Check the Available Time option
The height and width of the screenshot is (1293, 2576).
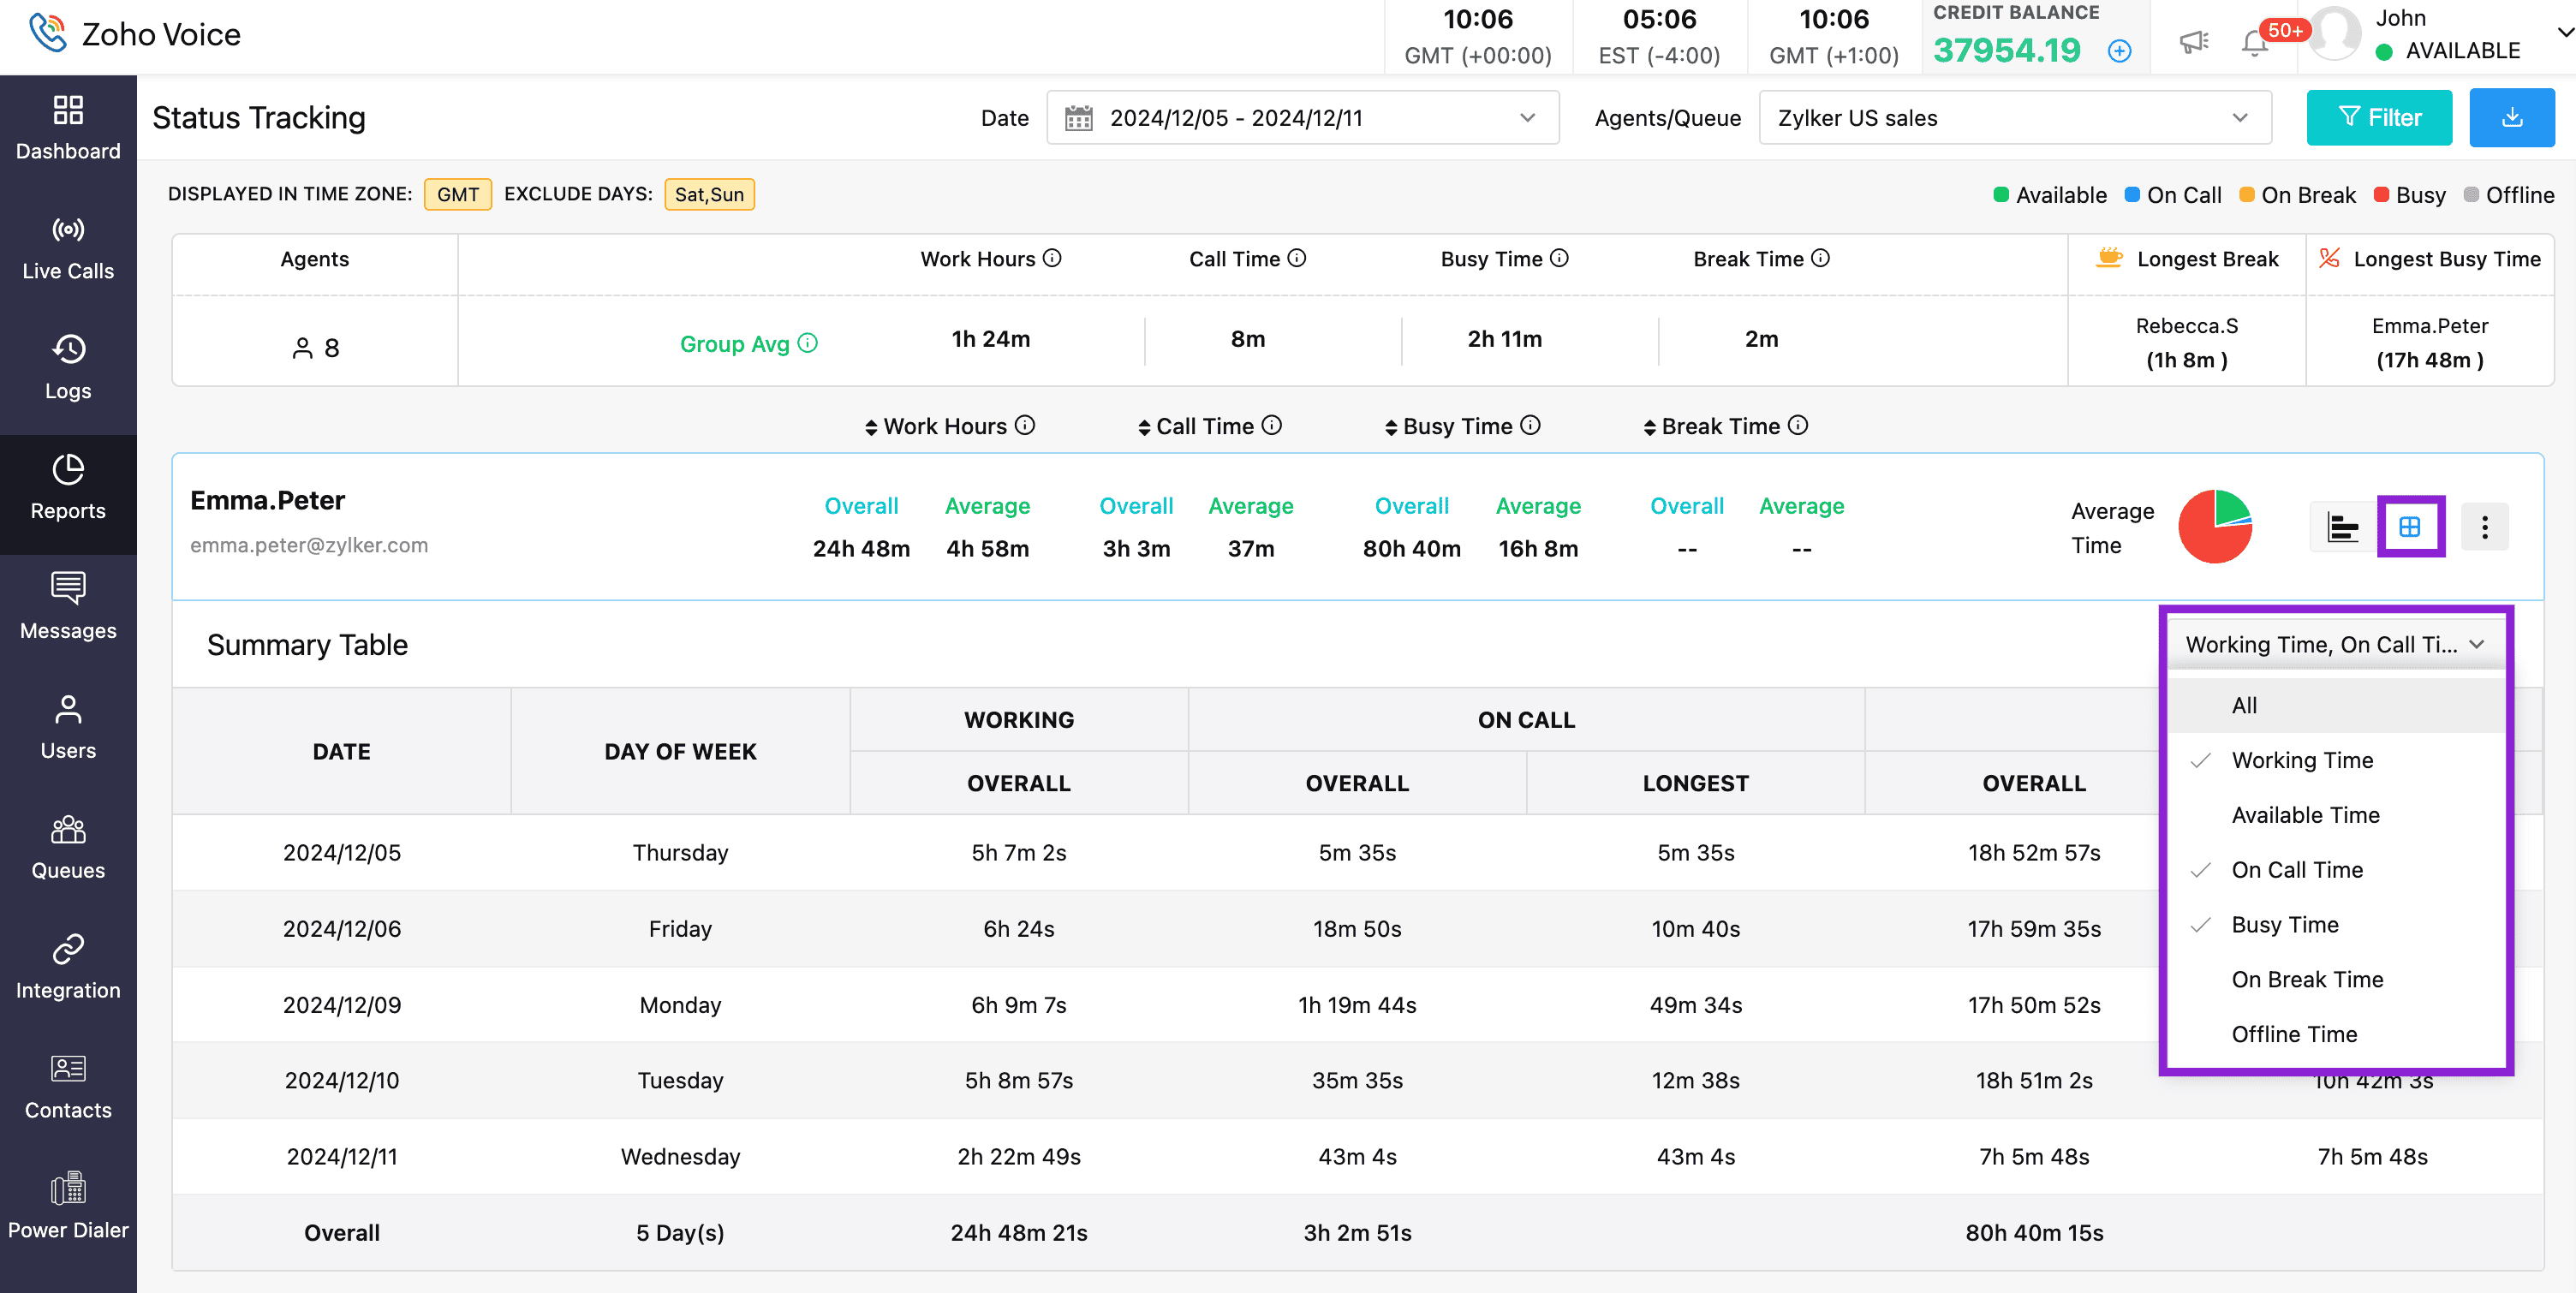(2305, 815)
